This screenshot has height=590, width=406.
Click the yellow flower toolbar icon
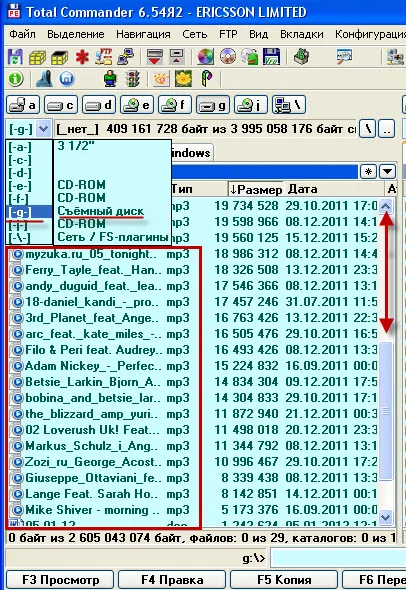click(183, 79)
